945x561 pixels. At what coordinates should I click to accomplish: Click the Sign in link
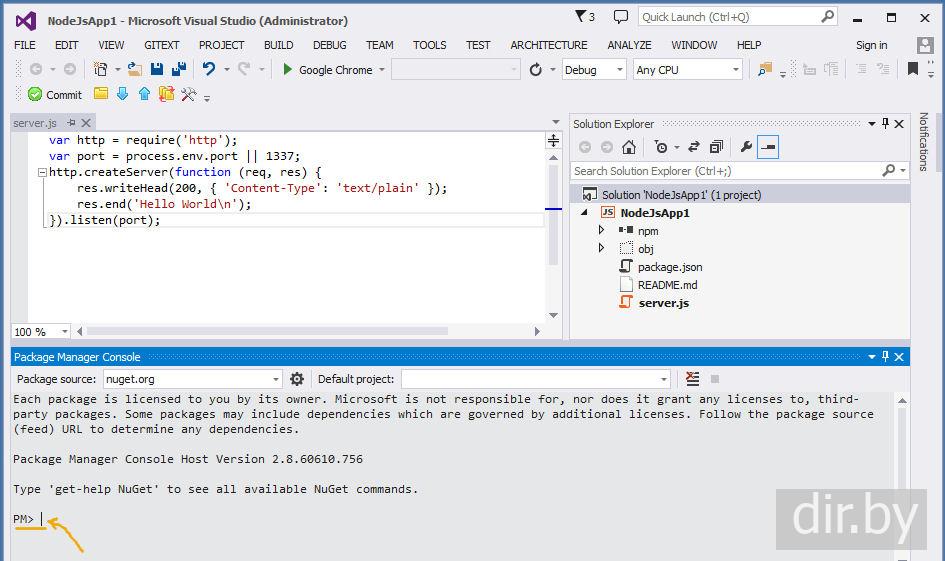tap(871, 45)
